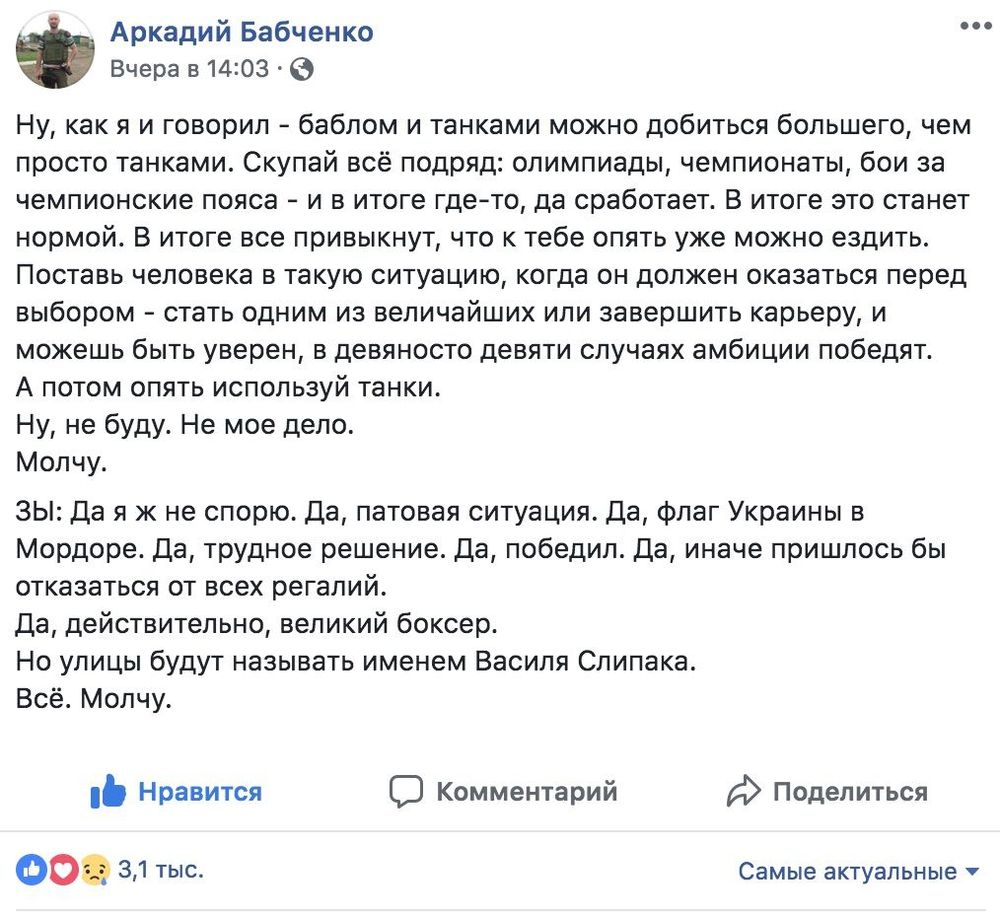The height and width of the screenshot is (917, 1000).
Task: Click the red heart reaction emoji
Action: click(63, 870)
